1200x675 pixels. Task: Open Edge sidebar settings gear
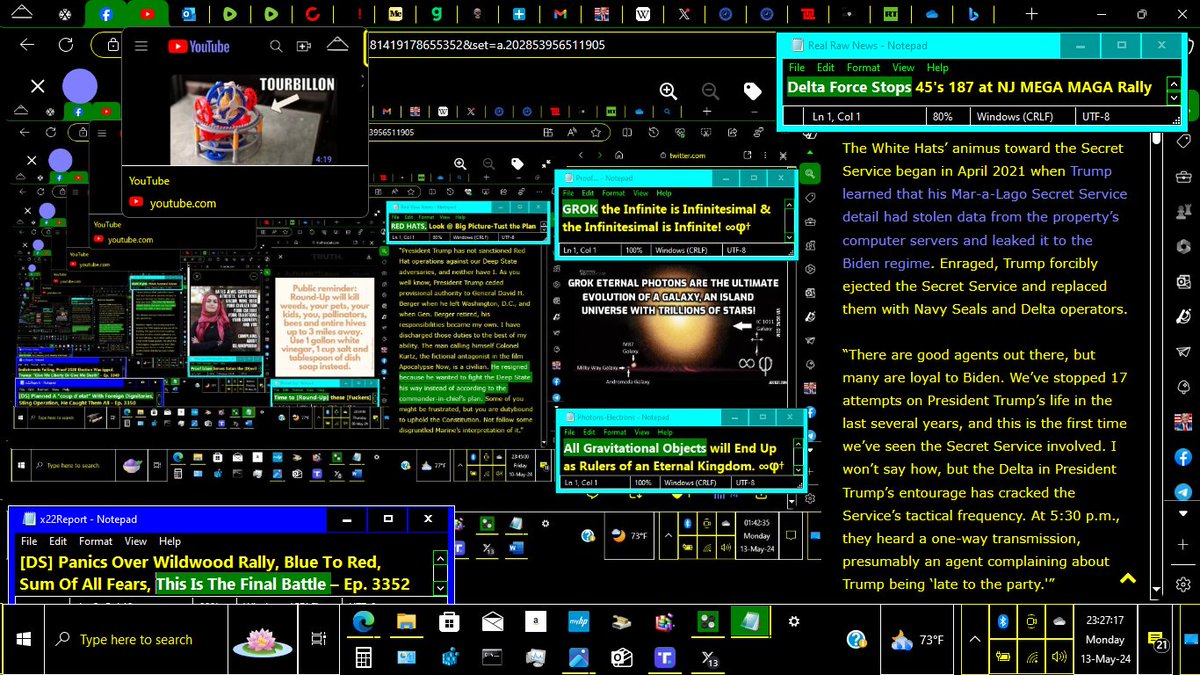coord(1183,582)
